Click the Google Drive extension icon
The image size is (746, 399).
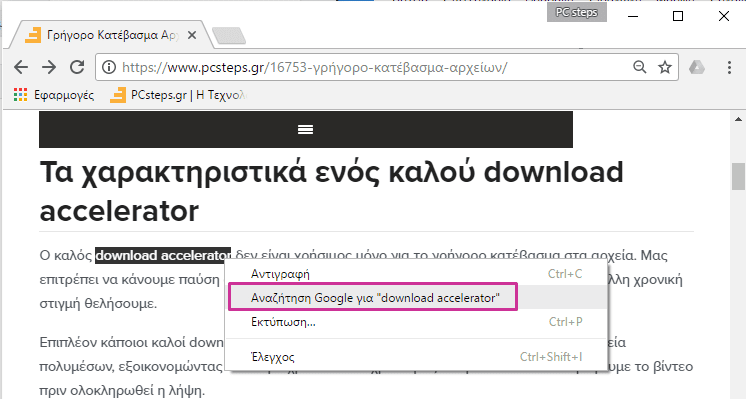(697, 67)
